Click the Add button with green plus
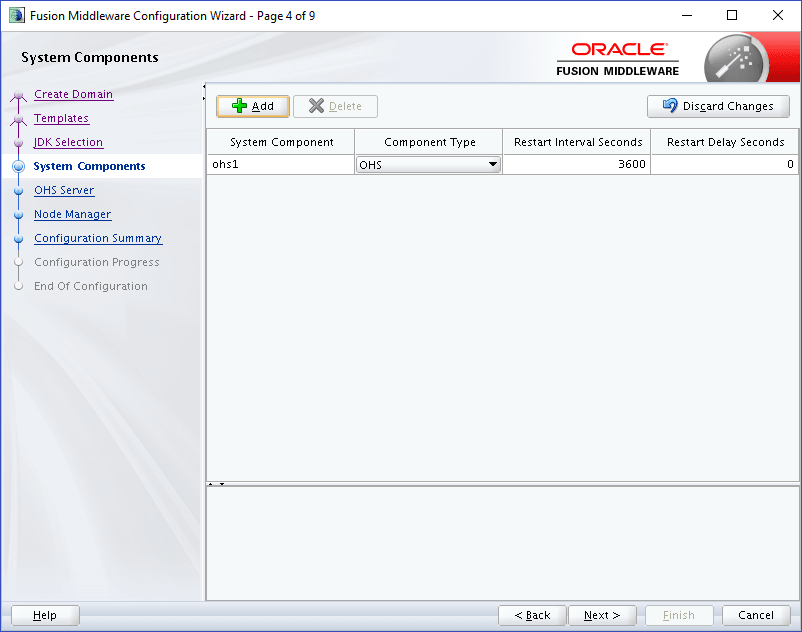The image size is (802, 632). 253,106
